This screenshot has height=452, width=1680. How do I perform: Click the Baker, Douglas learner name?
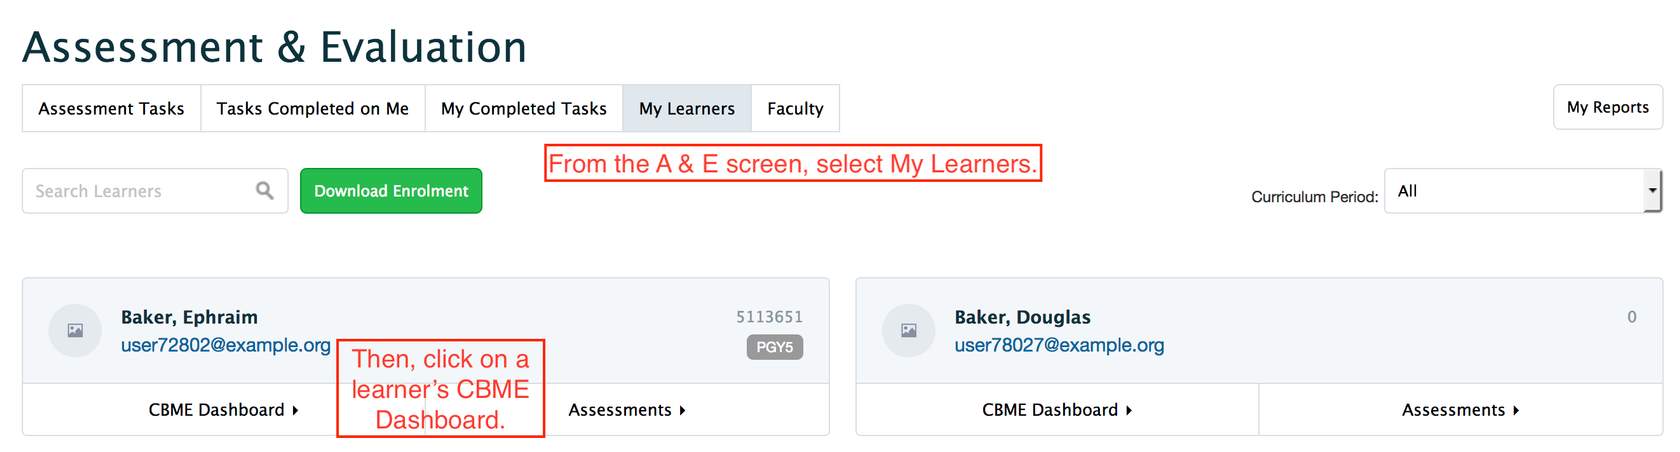(1022, 317)
